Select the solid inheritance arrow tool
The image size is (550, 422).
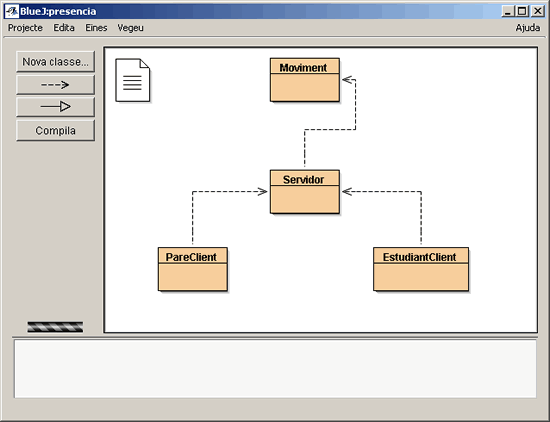(x=55, y=106)
